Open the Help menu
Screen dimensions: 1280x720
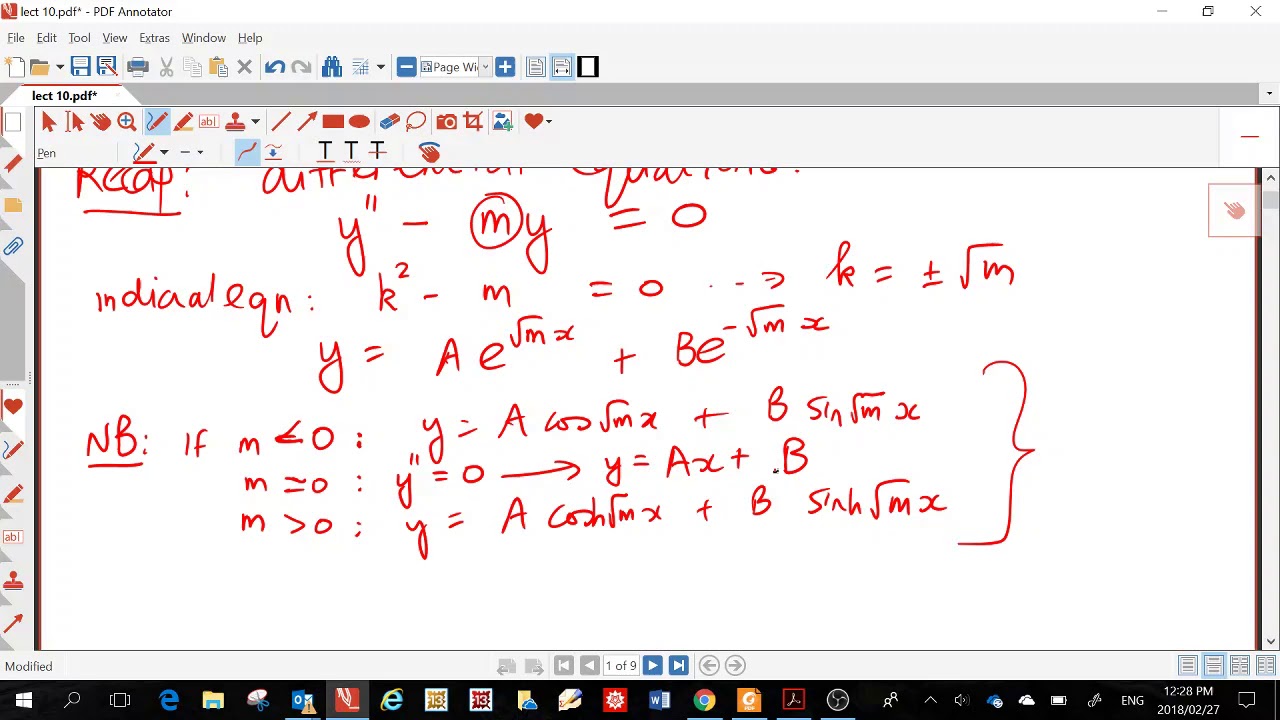pyautogui.click(x=250, y=38)
